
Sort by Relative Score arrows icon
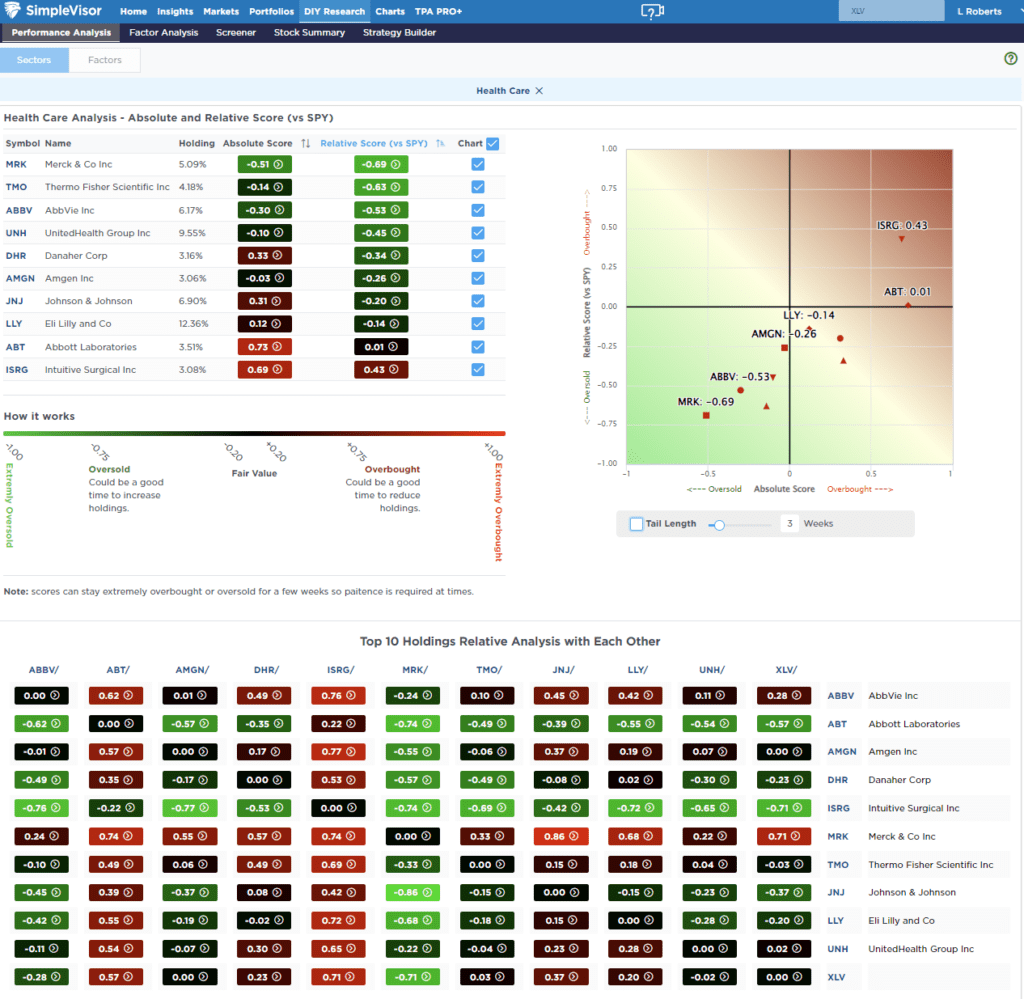pyautogui.click(x=440, y=143)
